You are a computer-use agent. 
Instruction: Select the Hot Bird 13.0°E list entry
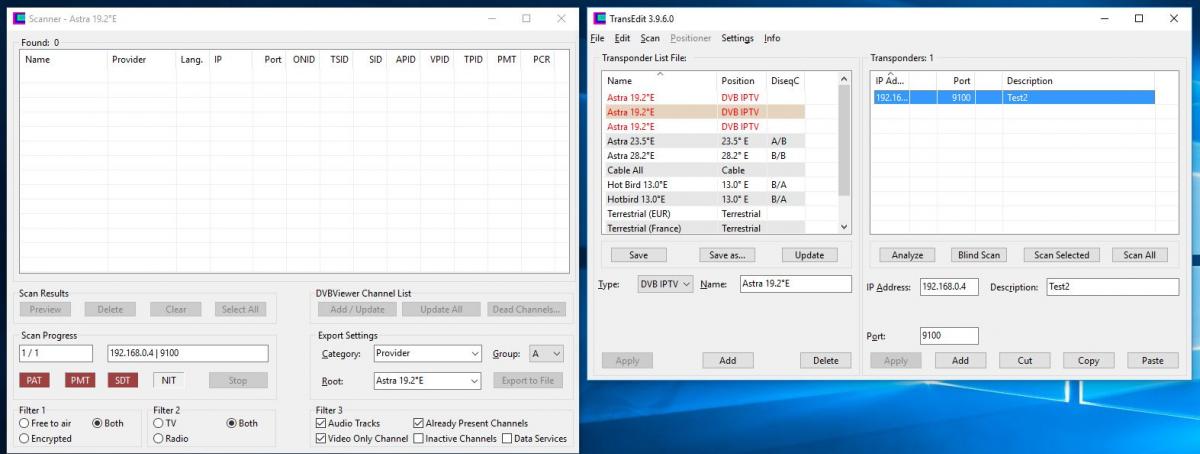[637, 184]
